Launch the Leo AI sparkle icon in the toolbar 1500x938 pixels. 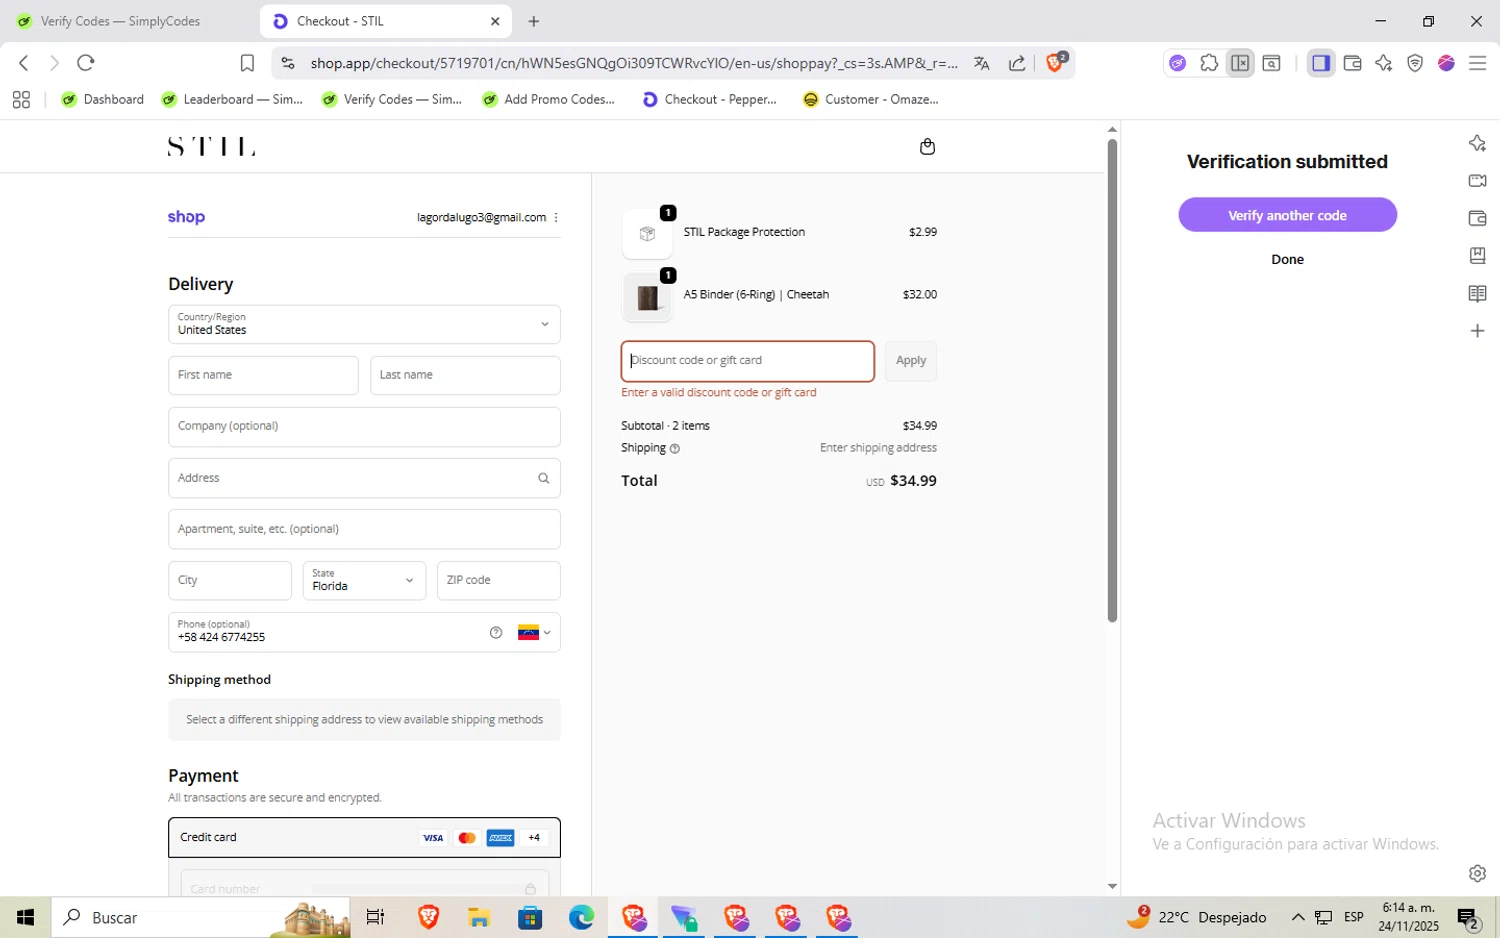(x=1384, y=63)
